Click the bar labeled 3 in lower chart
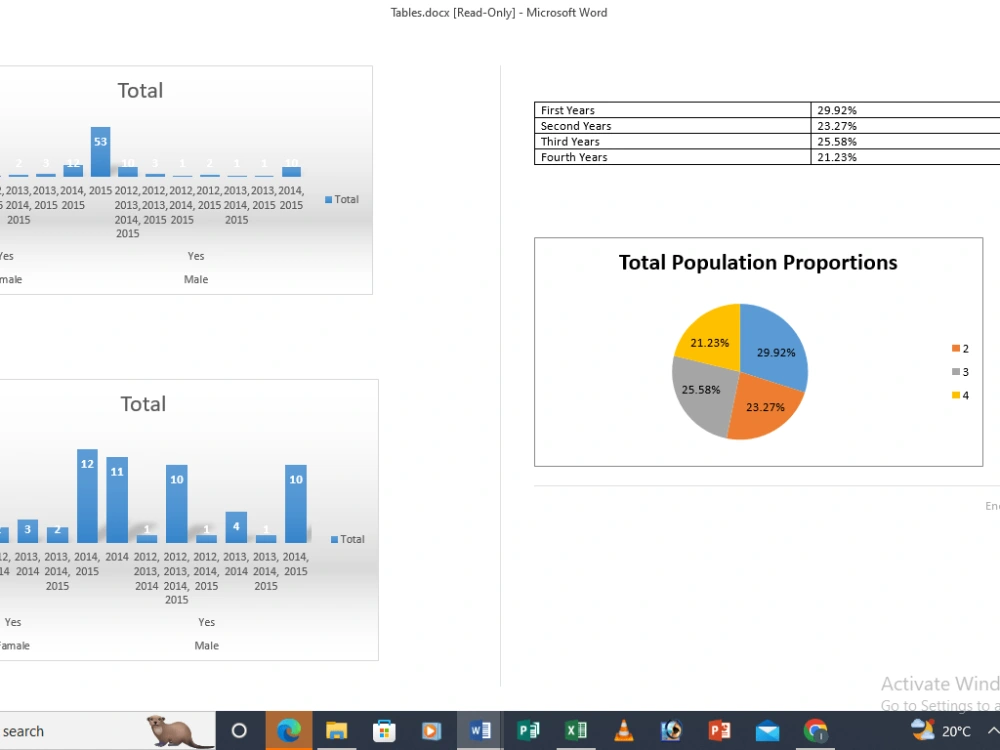The image size is (1000, 750). [27, 531]
